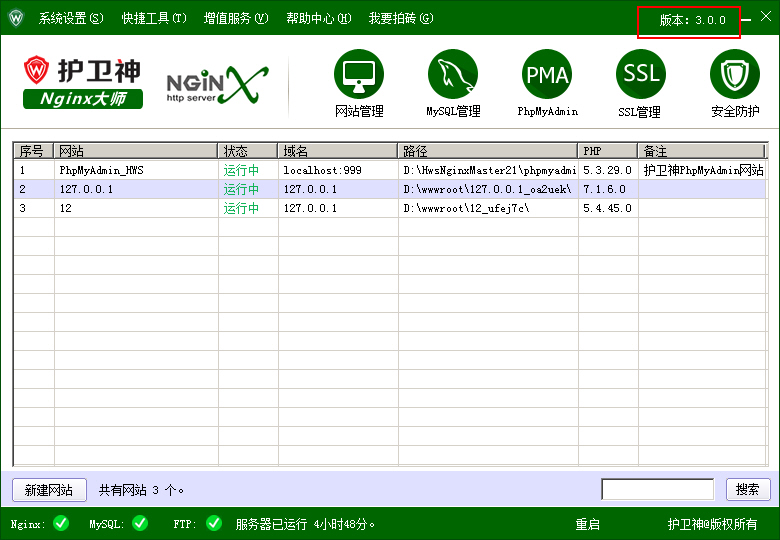Click the 护卫神®版权所有 link
780x540 pixels.
[x=712, y=524]
